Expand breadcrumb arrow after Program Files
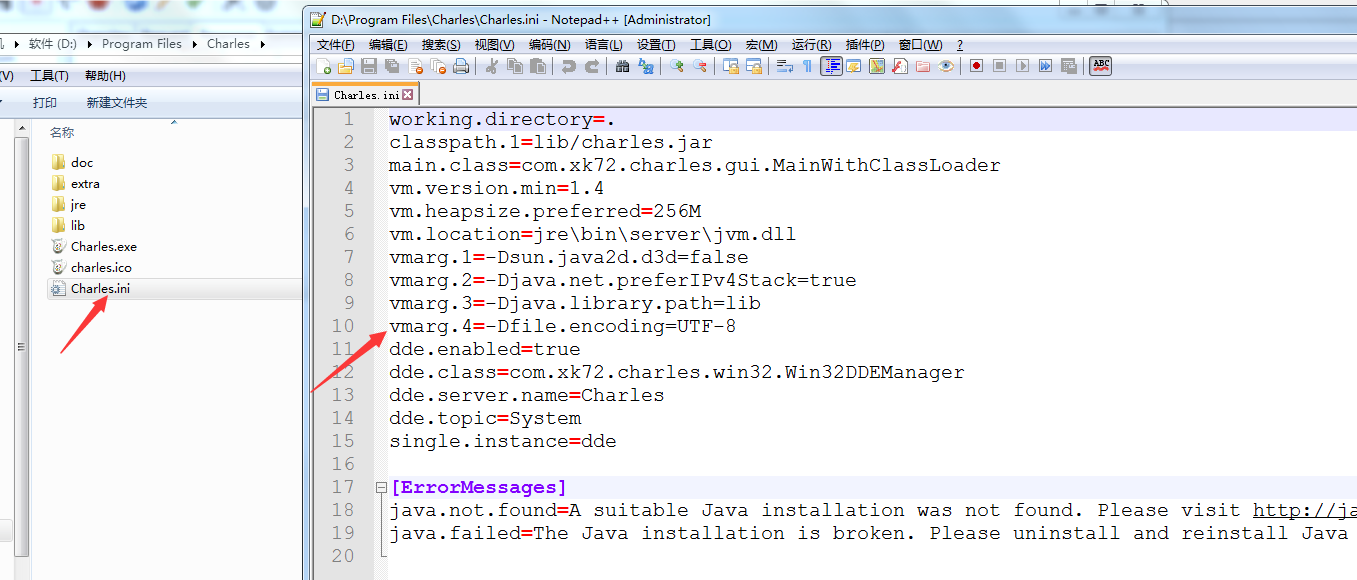This screenshot has height=580, width=1357. click(x=194, y=44)
